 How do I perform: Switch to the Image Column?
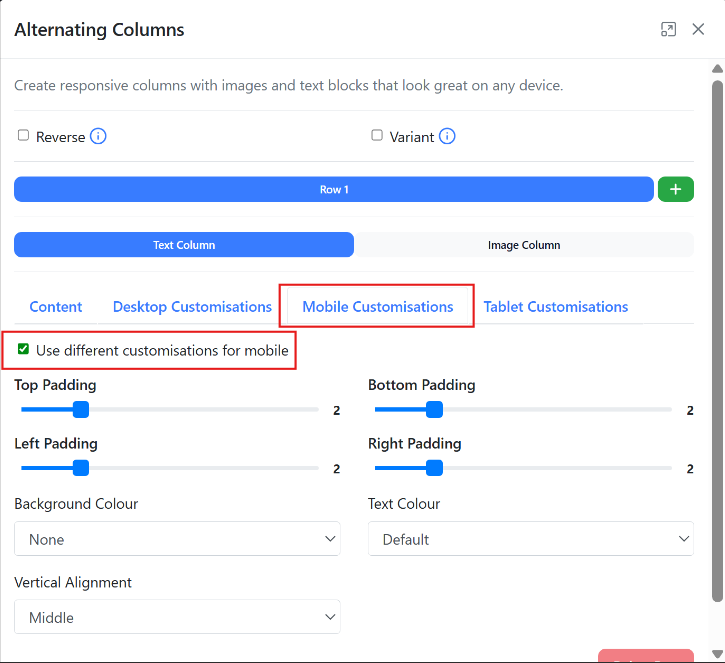[524, 245]
